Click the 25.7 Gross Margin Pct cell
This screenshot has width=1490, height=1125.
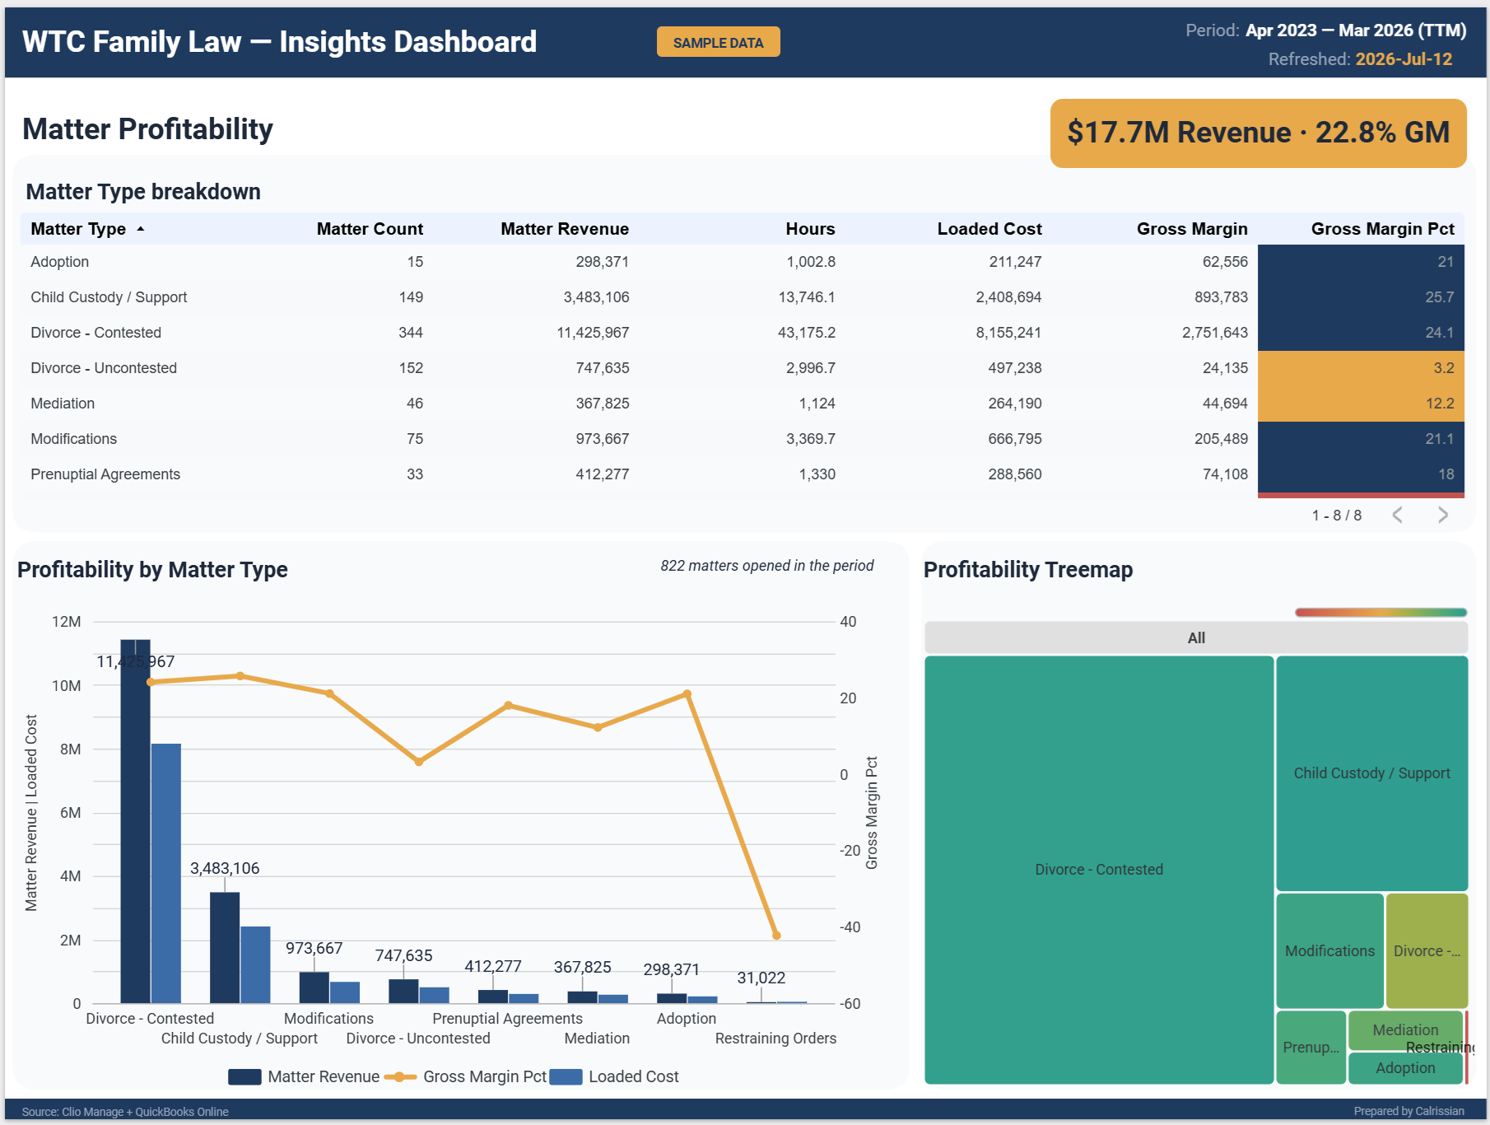click(x=1361, y=297)
